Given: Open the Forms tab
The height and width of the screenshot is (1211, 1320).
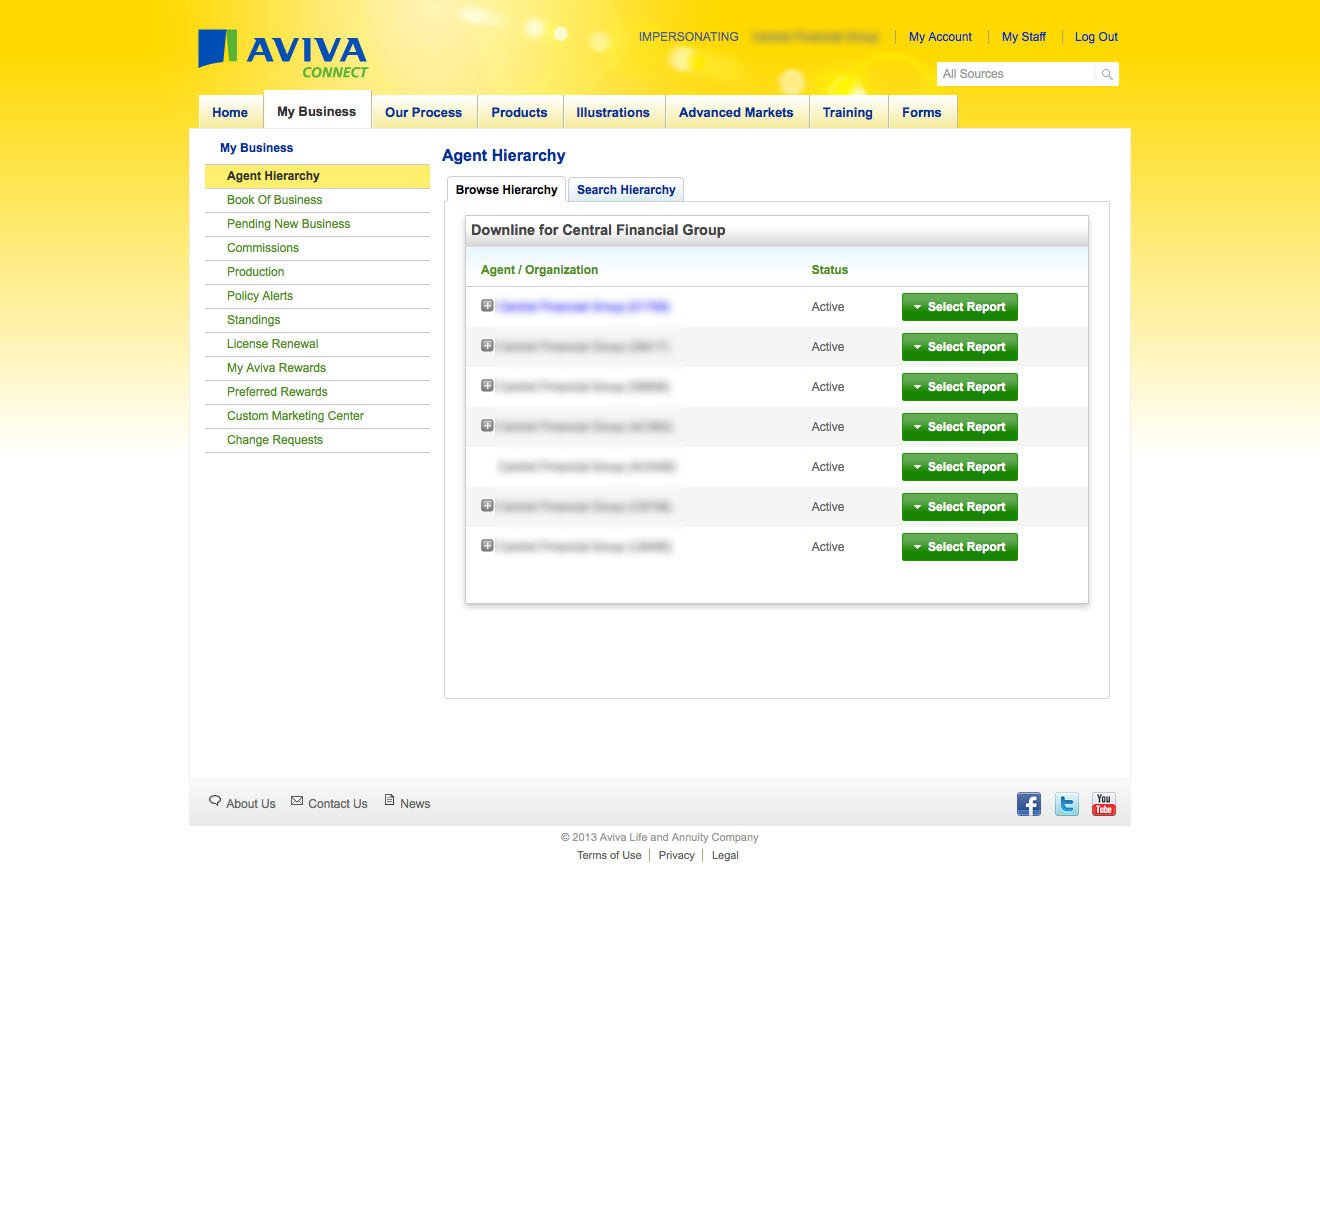Looking at the screenshot, I should click(x=922, y=112).
